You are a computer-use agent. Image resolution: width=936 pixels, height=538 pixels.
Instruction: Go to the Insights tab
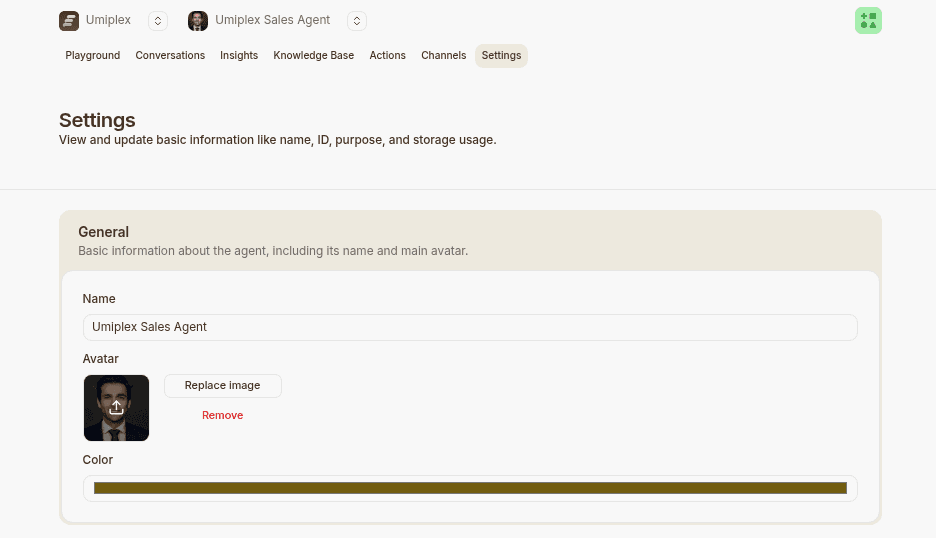click(239, 56)
